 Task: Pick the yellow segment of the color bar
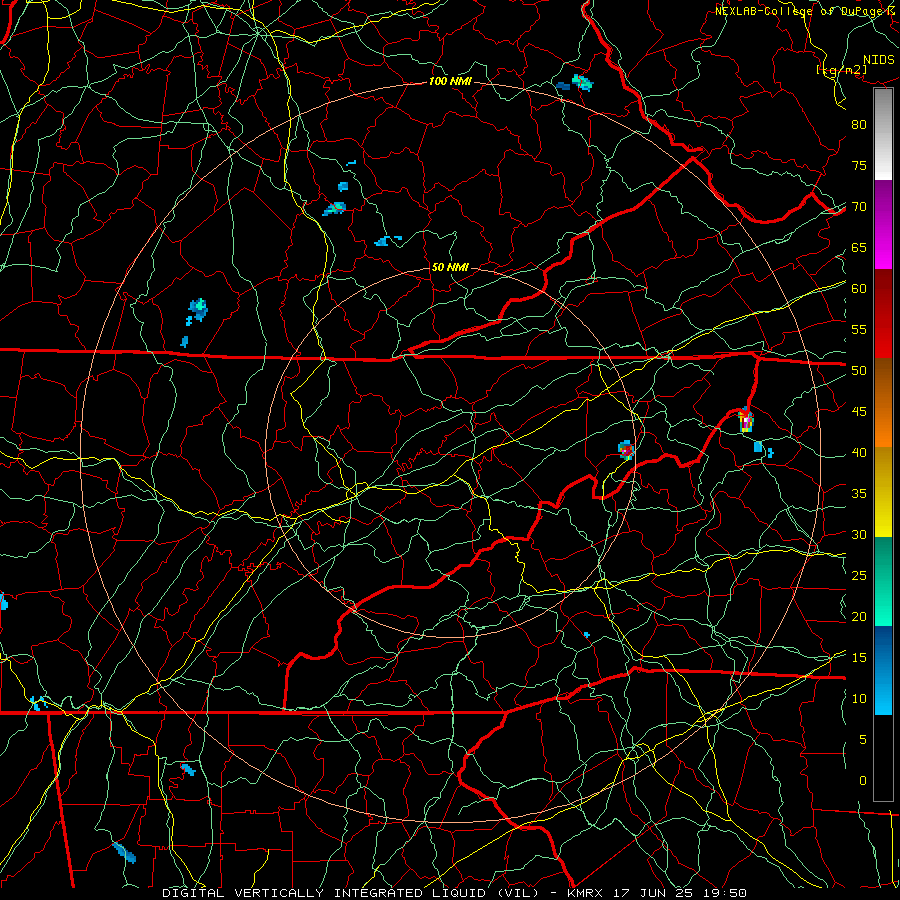point(883,492)
